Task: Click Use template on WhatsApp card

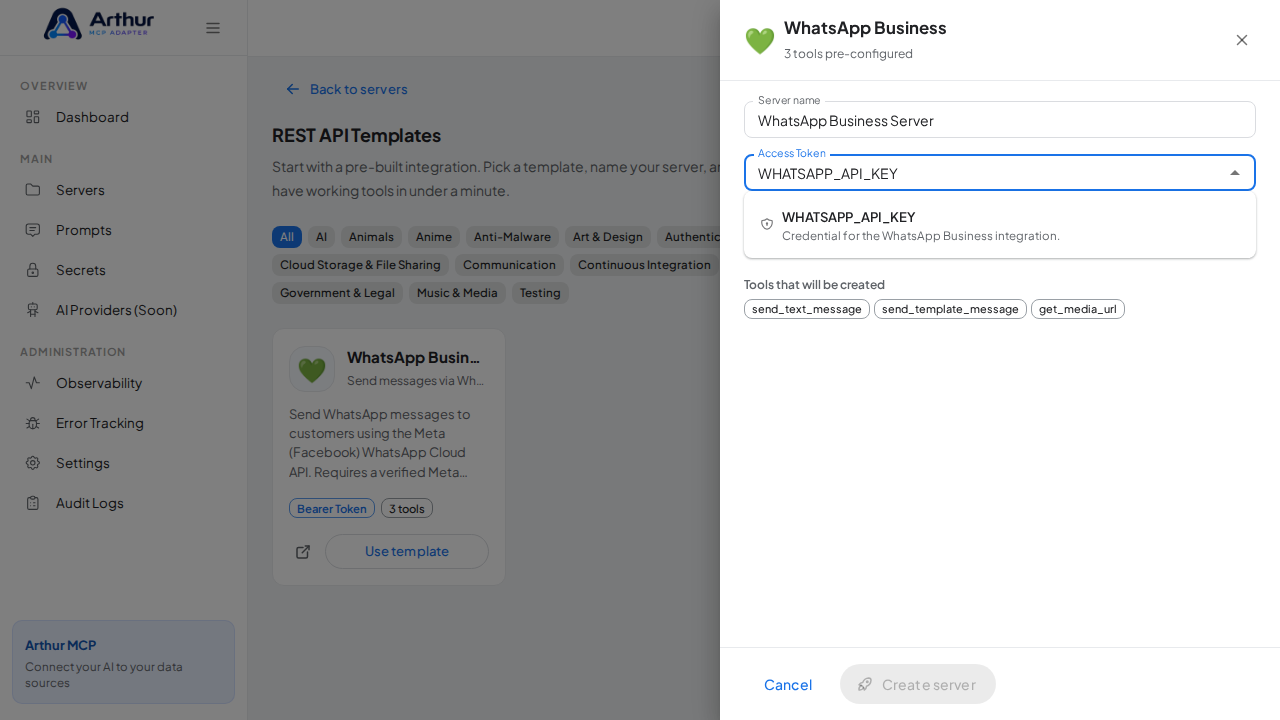Action: (x=407, y=551)
